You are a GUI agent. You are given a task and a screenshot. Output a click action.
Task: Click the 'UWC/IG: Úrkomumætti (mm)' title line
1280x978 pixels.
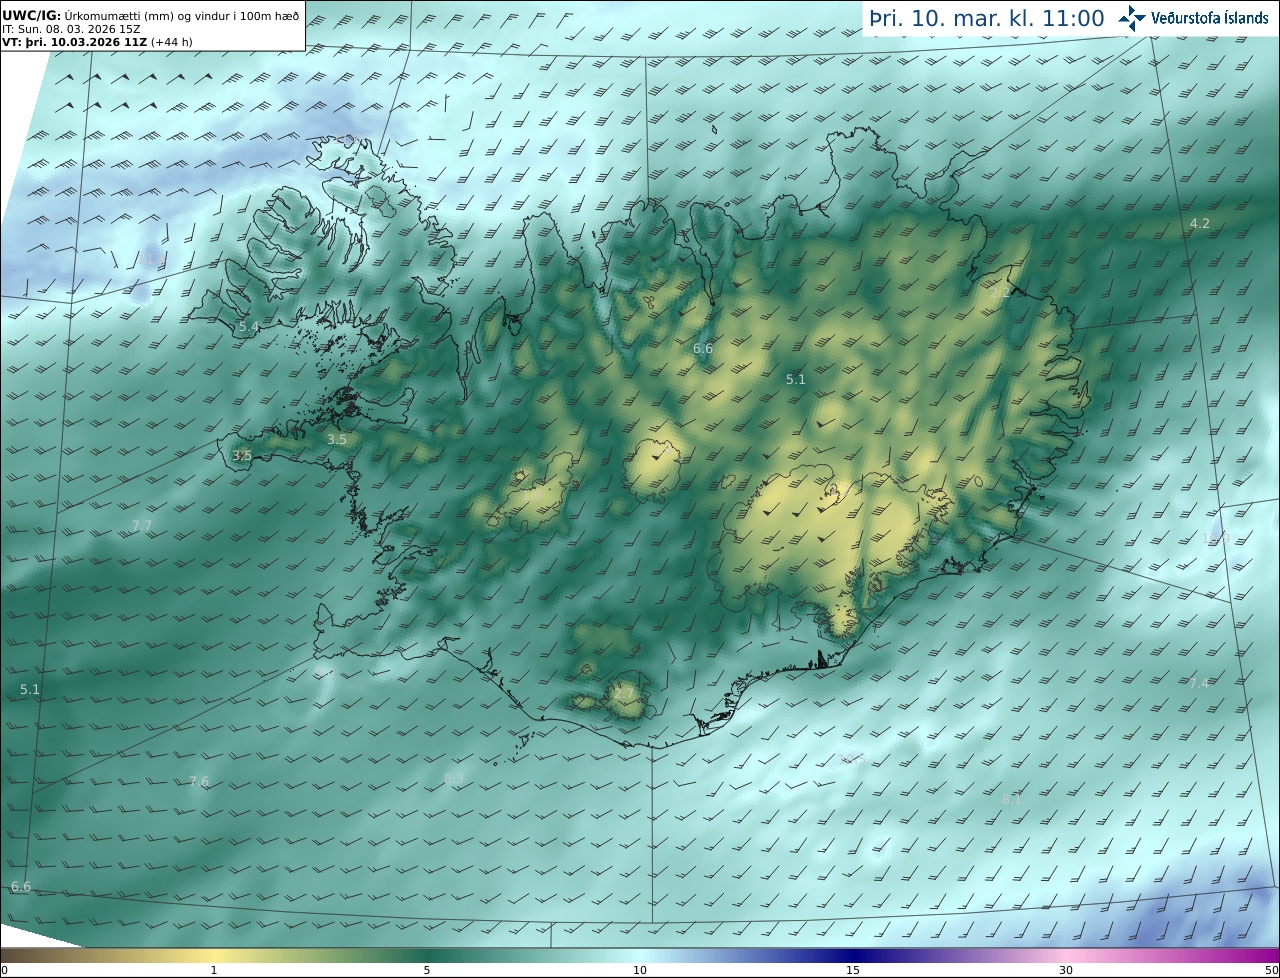point(150,15)
